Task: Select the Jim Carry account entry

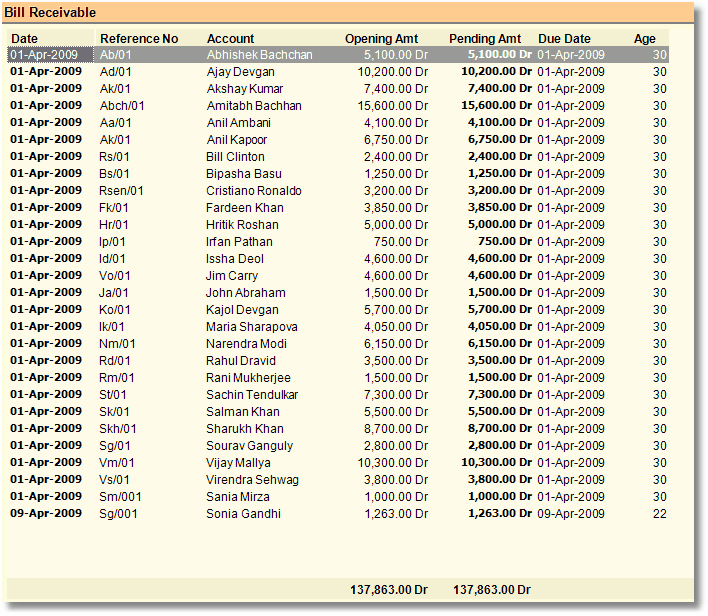Action: point(232,276)
